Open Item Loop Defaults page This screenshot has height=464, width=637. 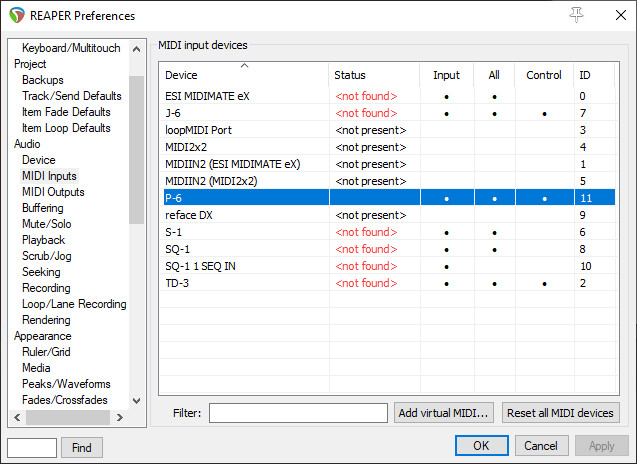(66, 128)
